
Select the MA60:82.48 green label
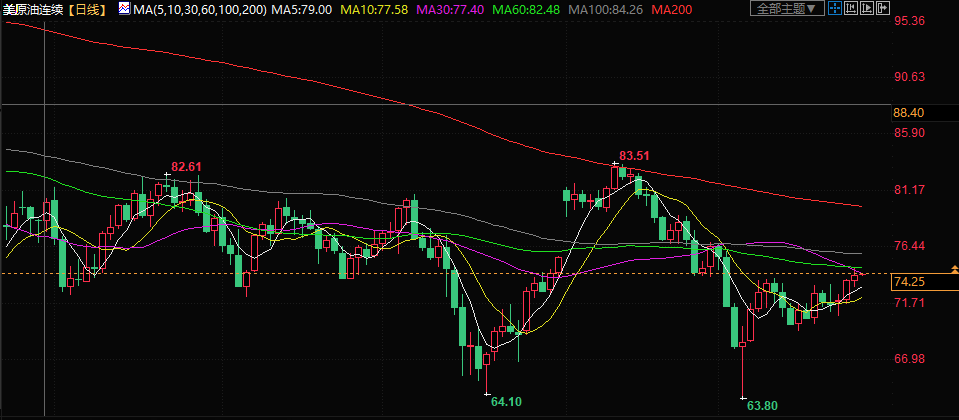pos(526,9)
